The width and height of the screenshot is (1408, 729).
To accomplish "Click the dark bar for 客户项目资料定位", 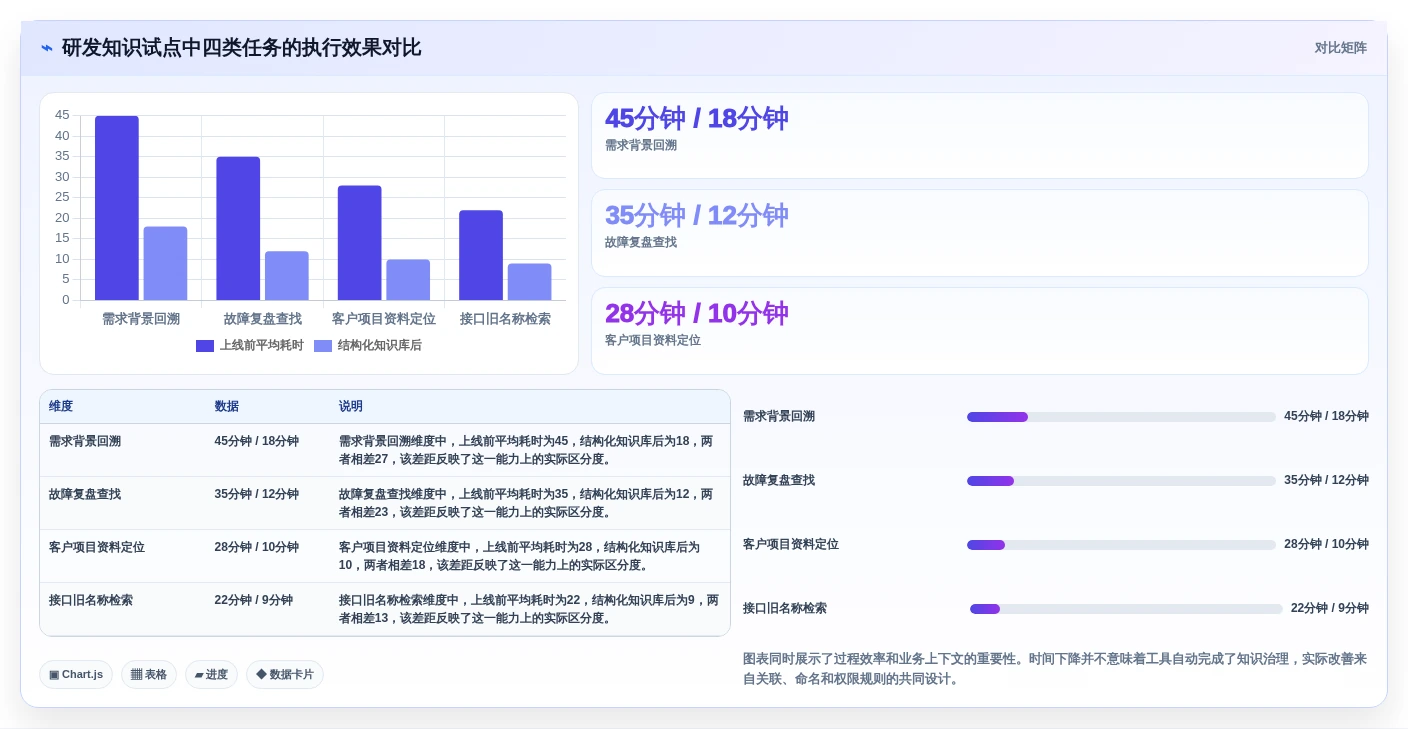I will 359,243.
